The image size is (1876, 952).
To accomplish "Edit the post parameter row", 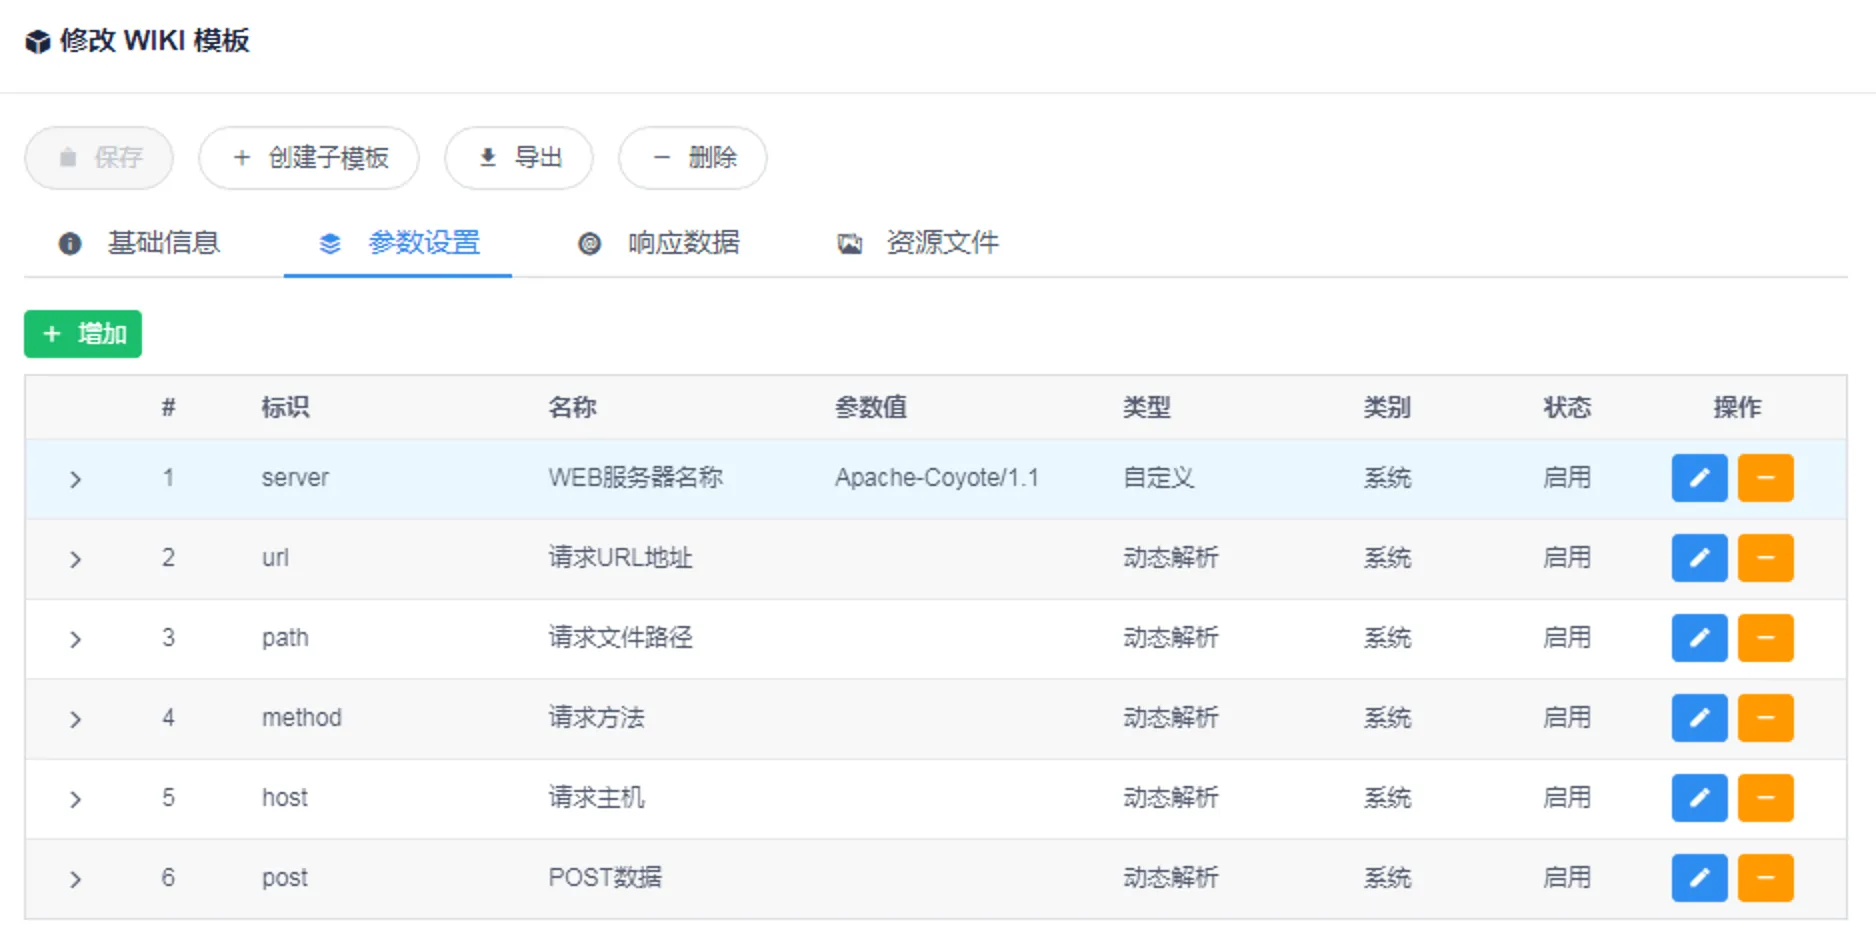I will tap(1699, 878).
